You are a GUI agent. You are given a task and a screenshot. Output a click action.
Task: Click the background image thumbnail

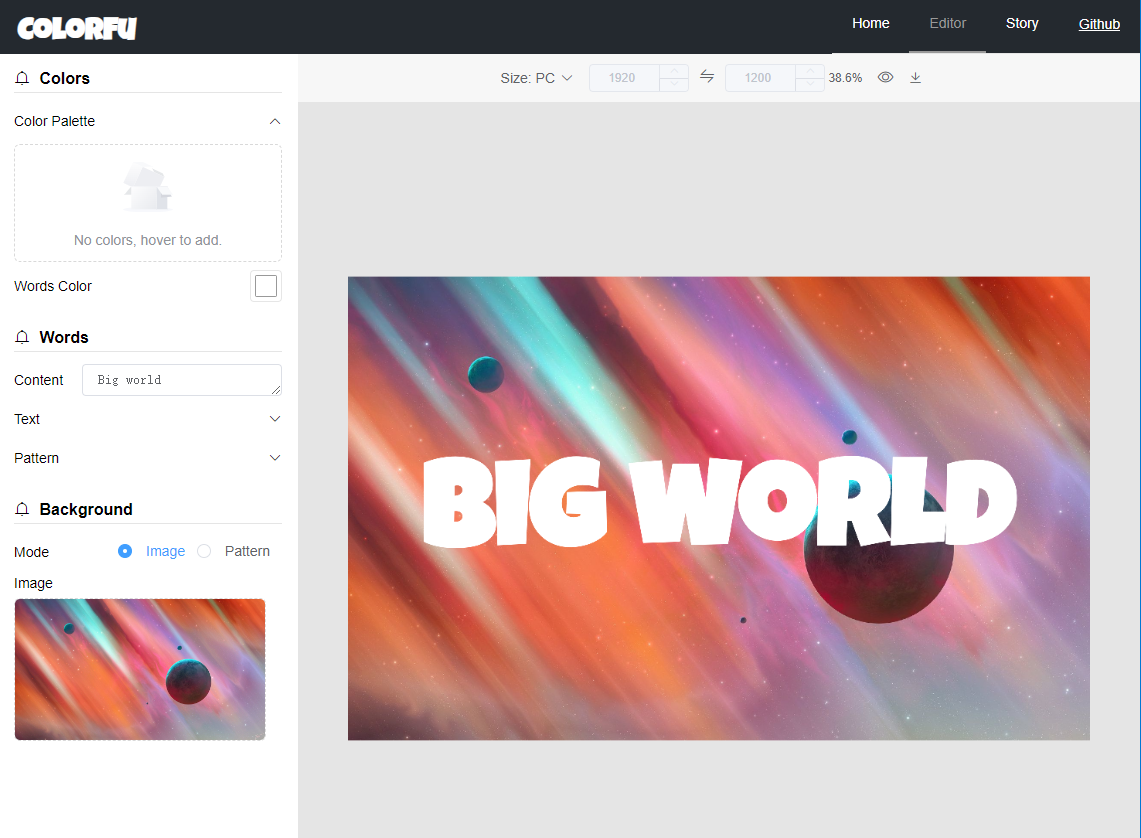click(x=140, y=669)
